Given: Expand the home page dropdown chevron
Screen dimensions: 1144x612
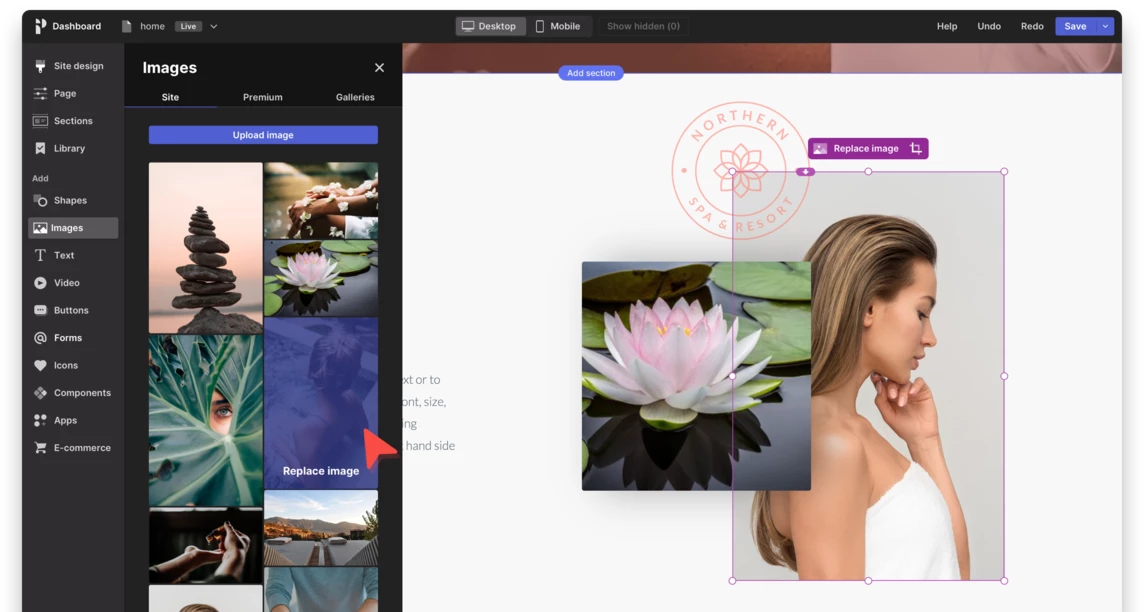Looking at the screenshot, I should pyautogui.click(x=214, y=26).
